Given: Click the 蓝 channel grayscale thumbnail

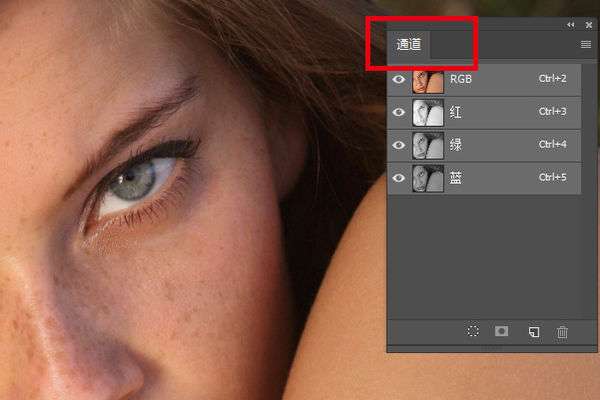Looking at the screenshot, I should pyautogui.click(x=428, y=178).
